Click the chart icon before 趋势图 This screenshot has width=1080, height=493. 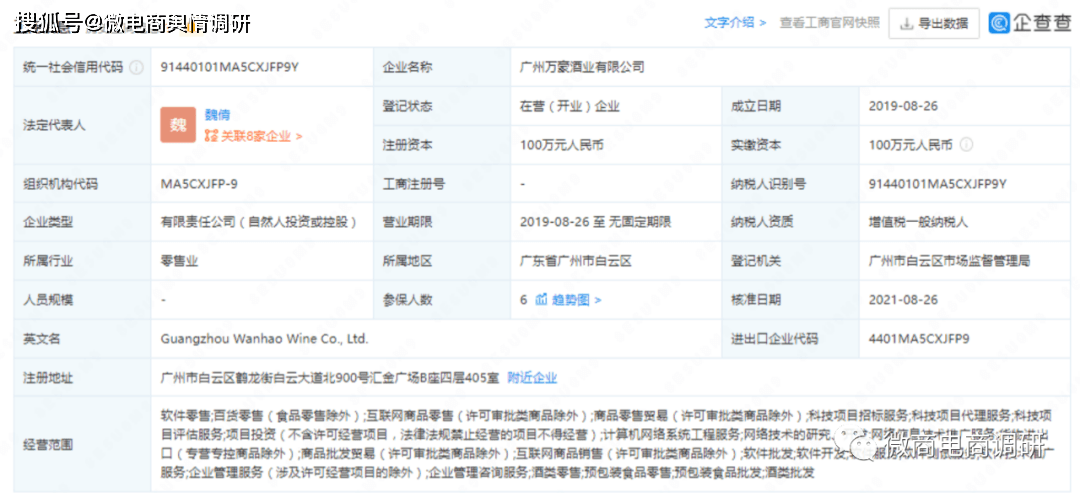(541, 299)
